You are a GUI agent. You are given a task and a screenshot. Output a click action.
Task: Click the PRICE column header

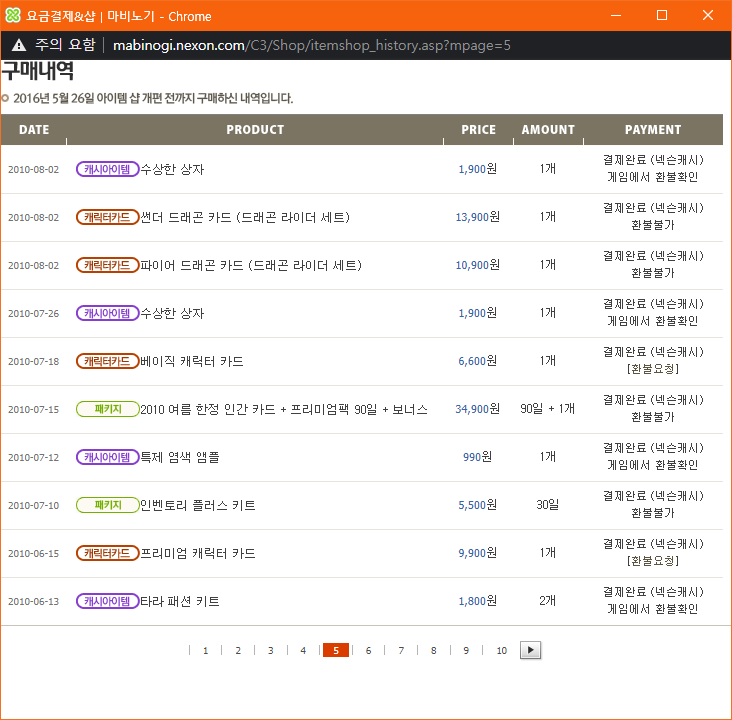(479, 130)
